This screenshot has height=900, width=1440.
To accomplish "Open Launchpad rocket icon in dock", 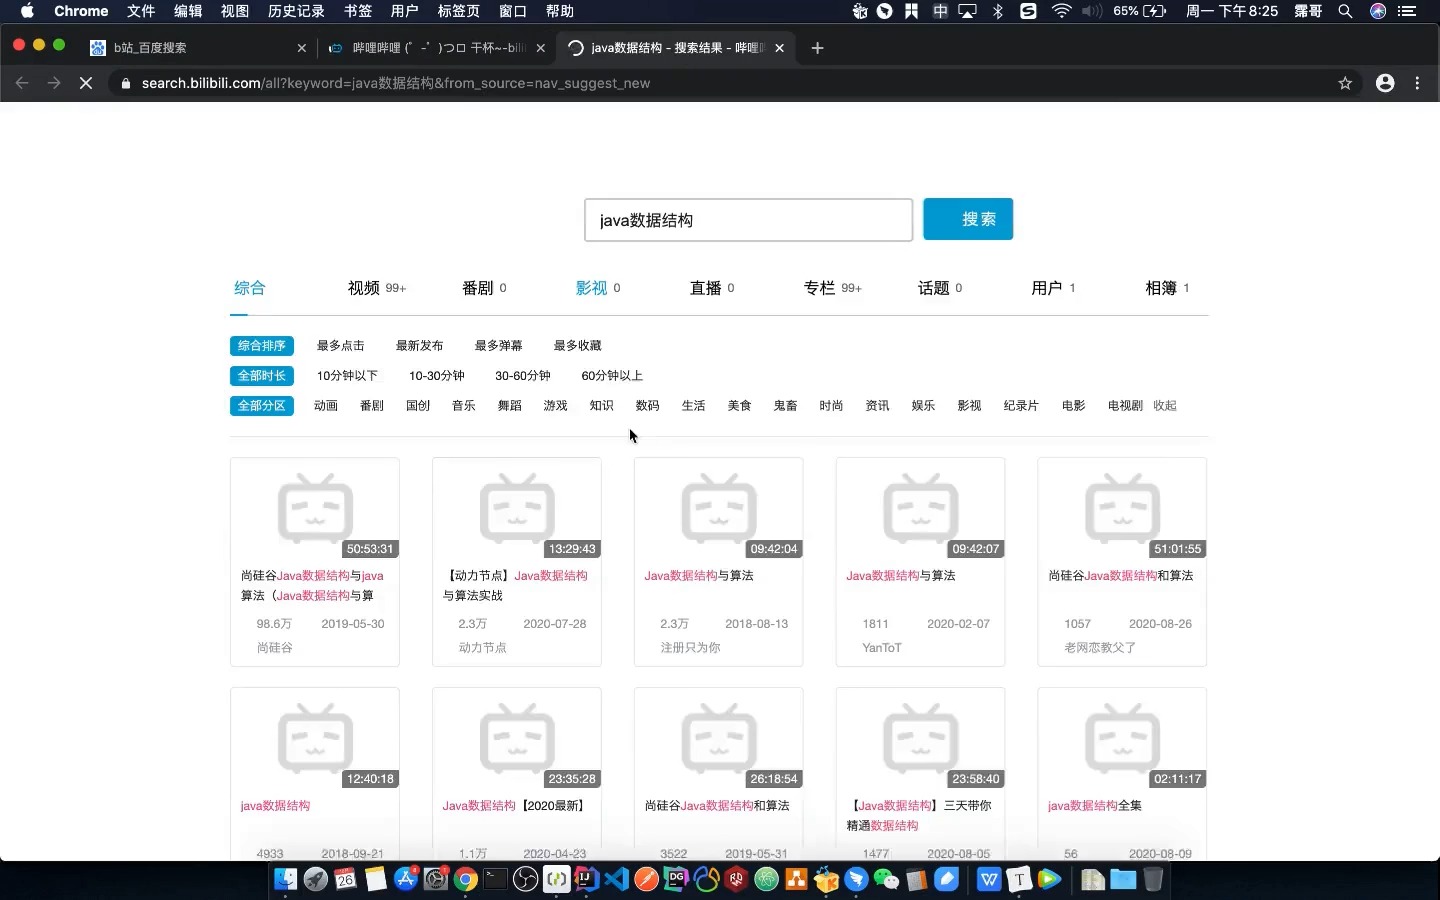I will click(316, 879).
